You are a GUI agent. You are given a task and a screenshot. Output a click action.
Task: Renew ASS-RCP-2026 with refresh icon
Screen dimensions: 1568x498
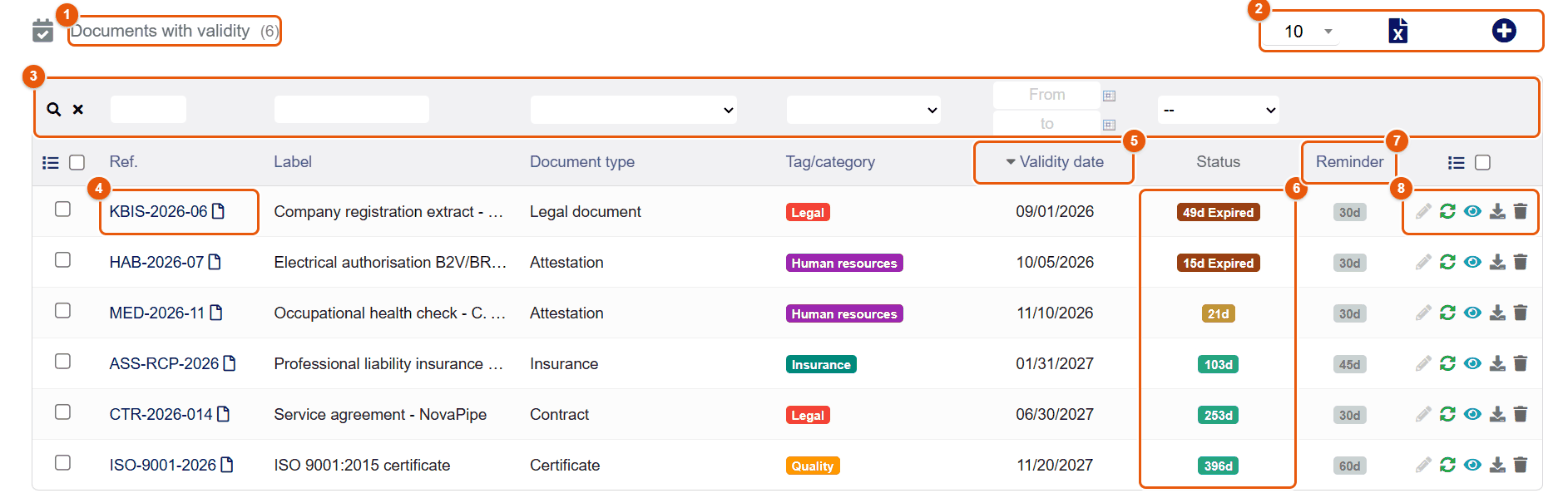click(1447, 364)
